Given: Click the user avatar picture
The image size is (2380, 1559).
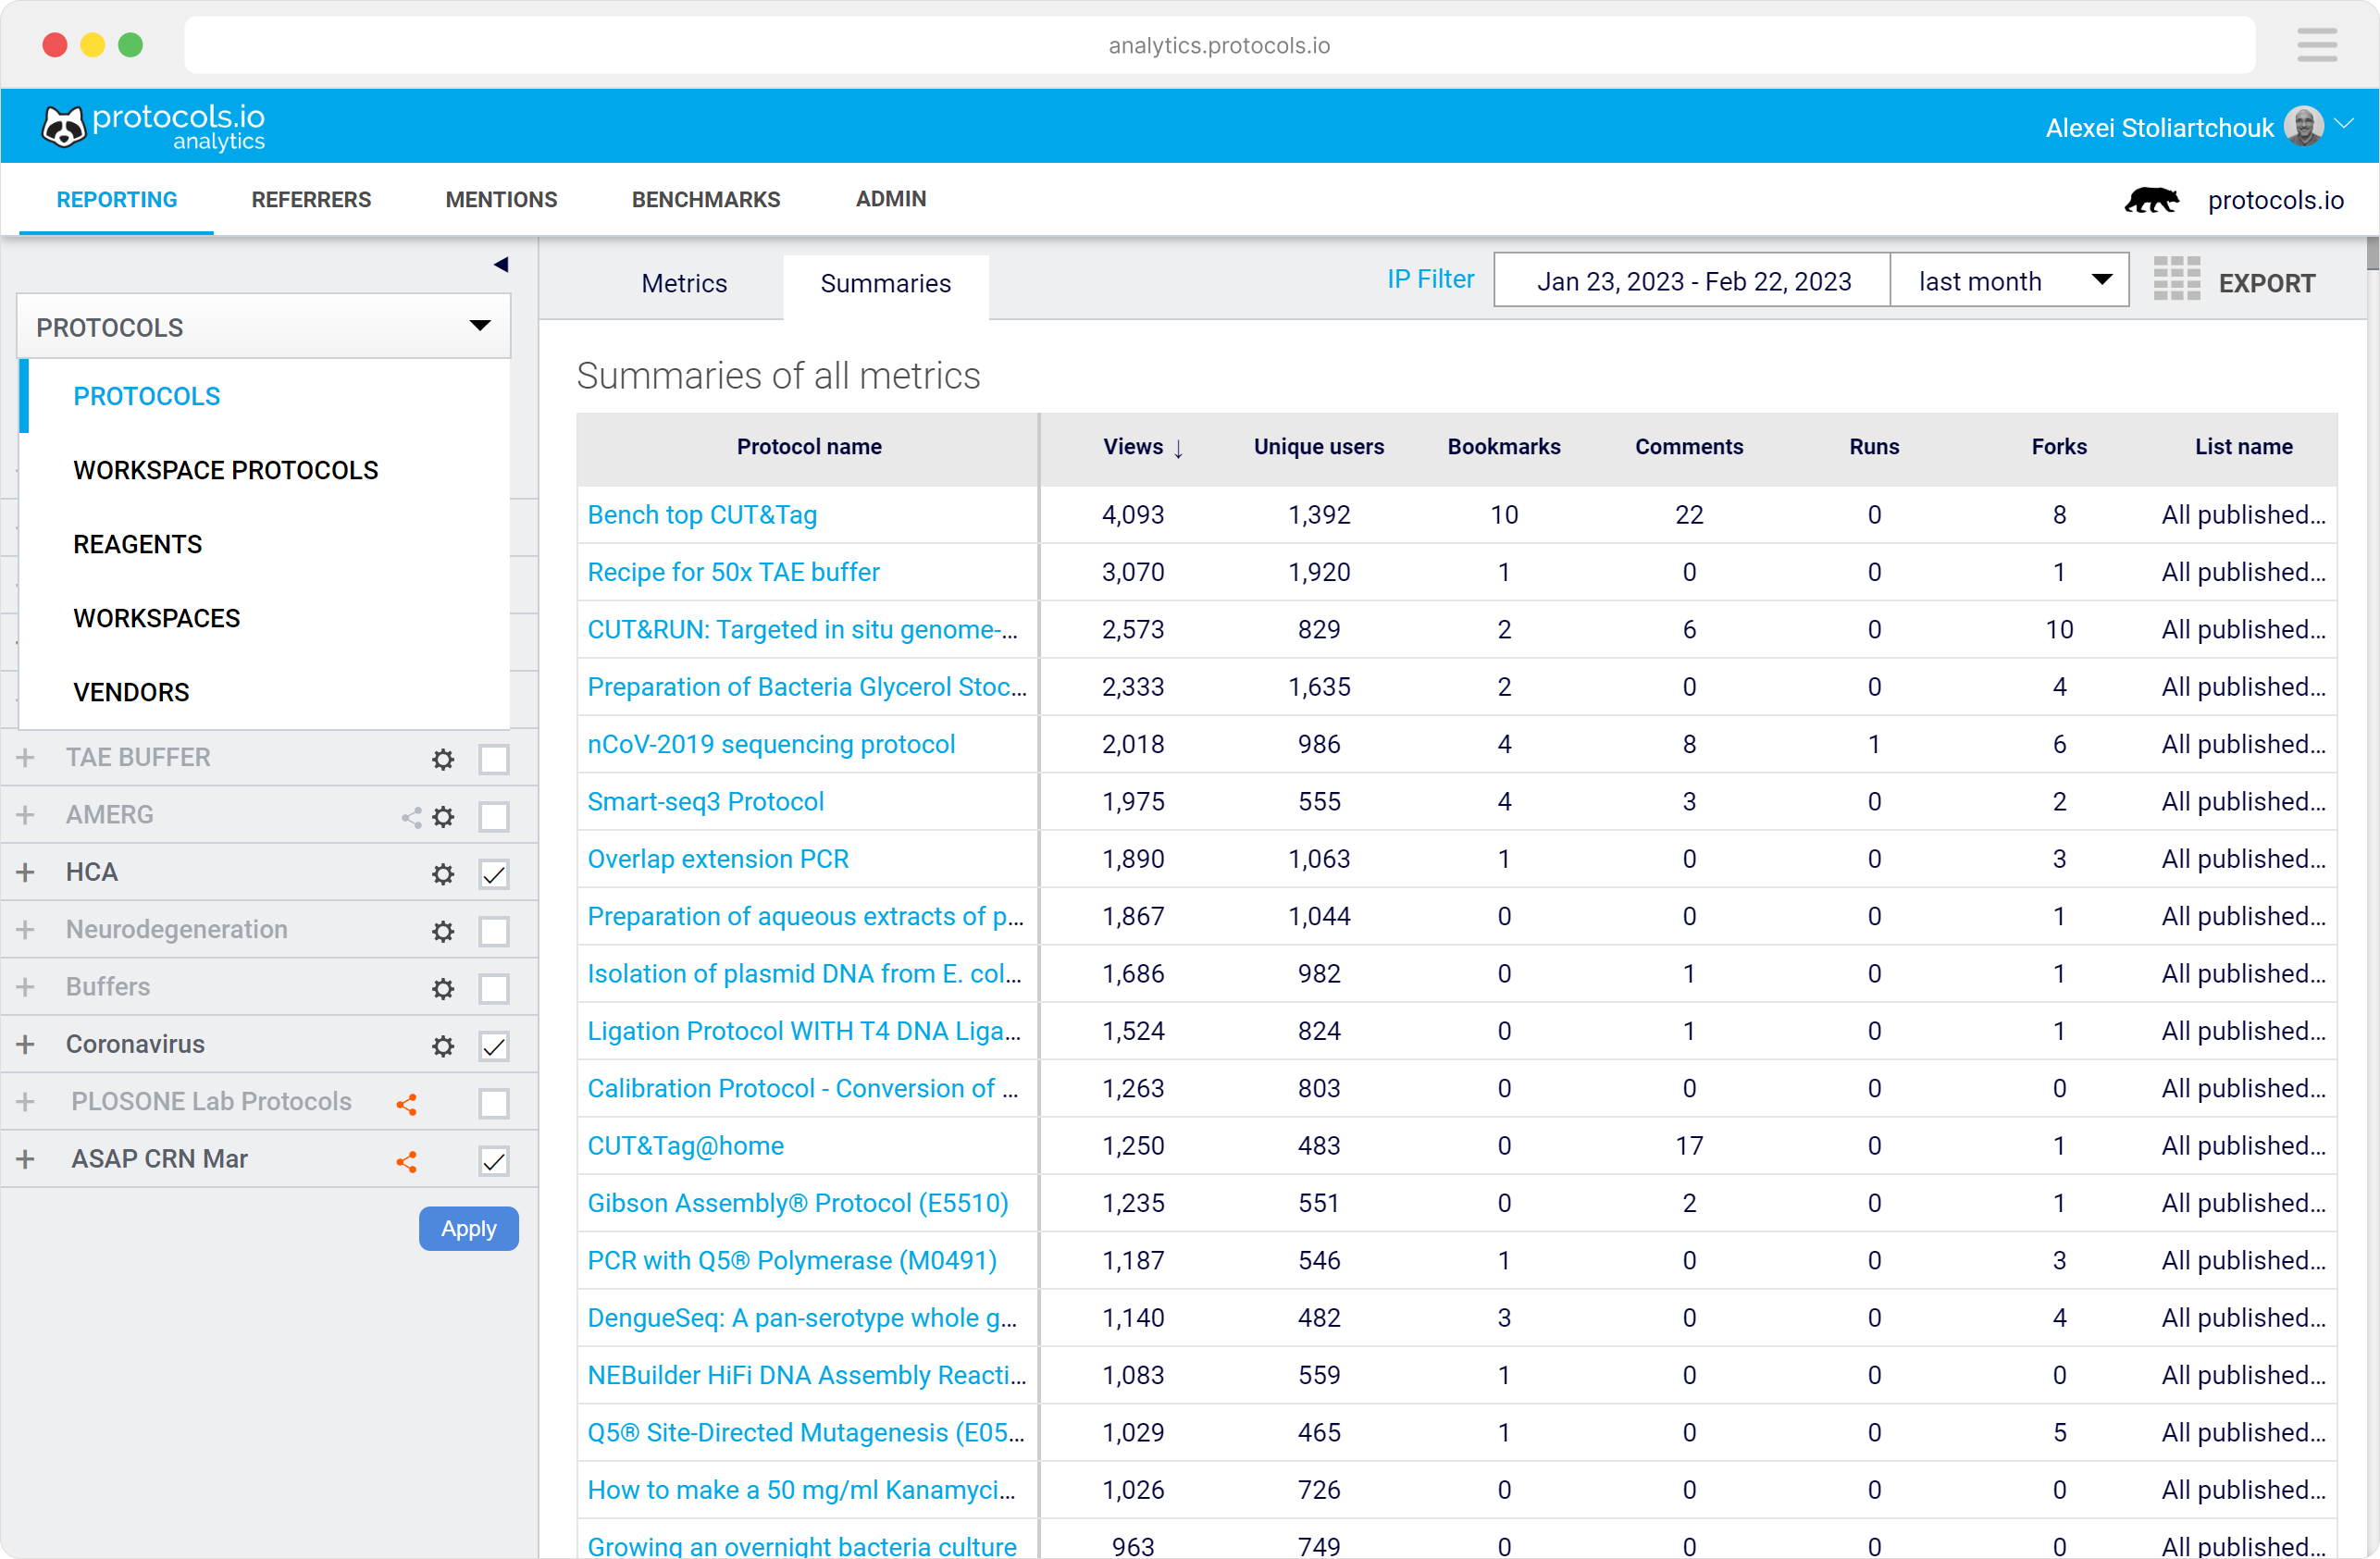Looking at the screenshot, I should coord(2303,127).
